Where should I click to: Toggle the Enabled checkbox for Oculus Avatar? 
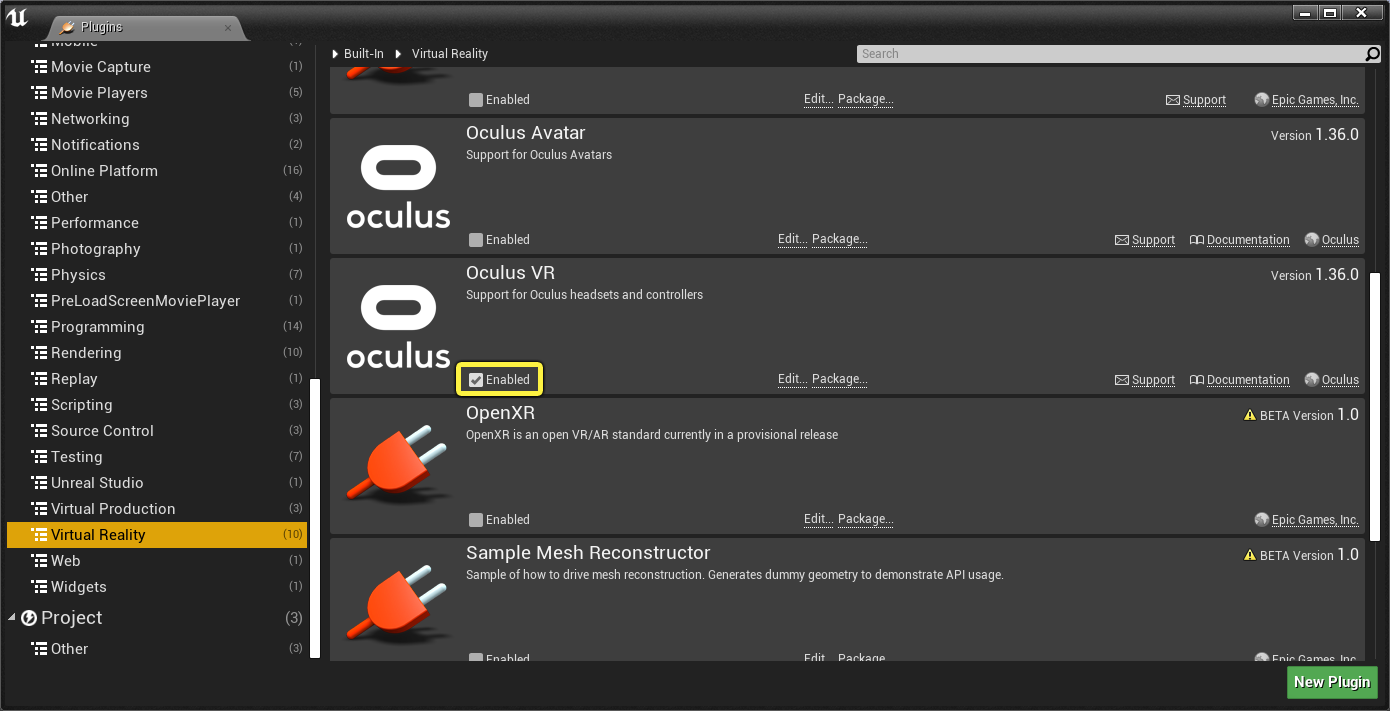coord(476,240)
